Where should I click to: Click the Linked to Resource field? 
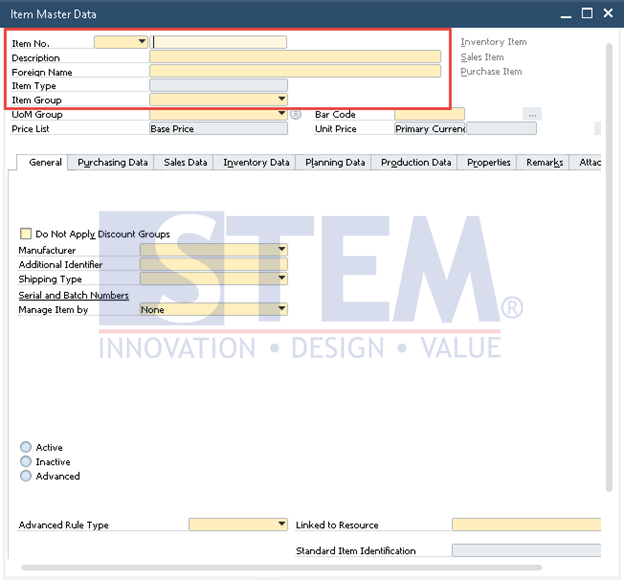526,524
